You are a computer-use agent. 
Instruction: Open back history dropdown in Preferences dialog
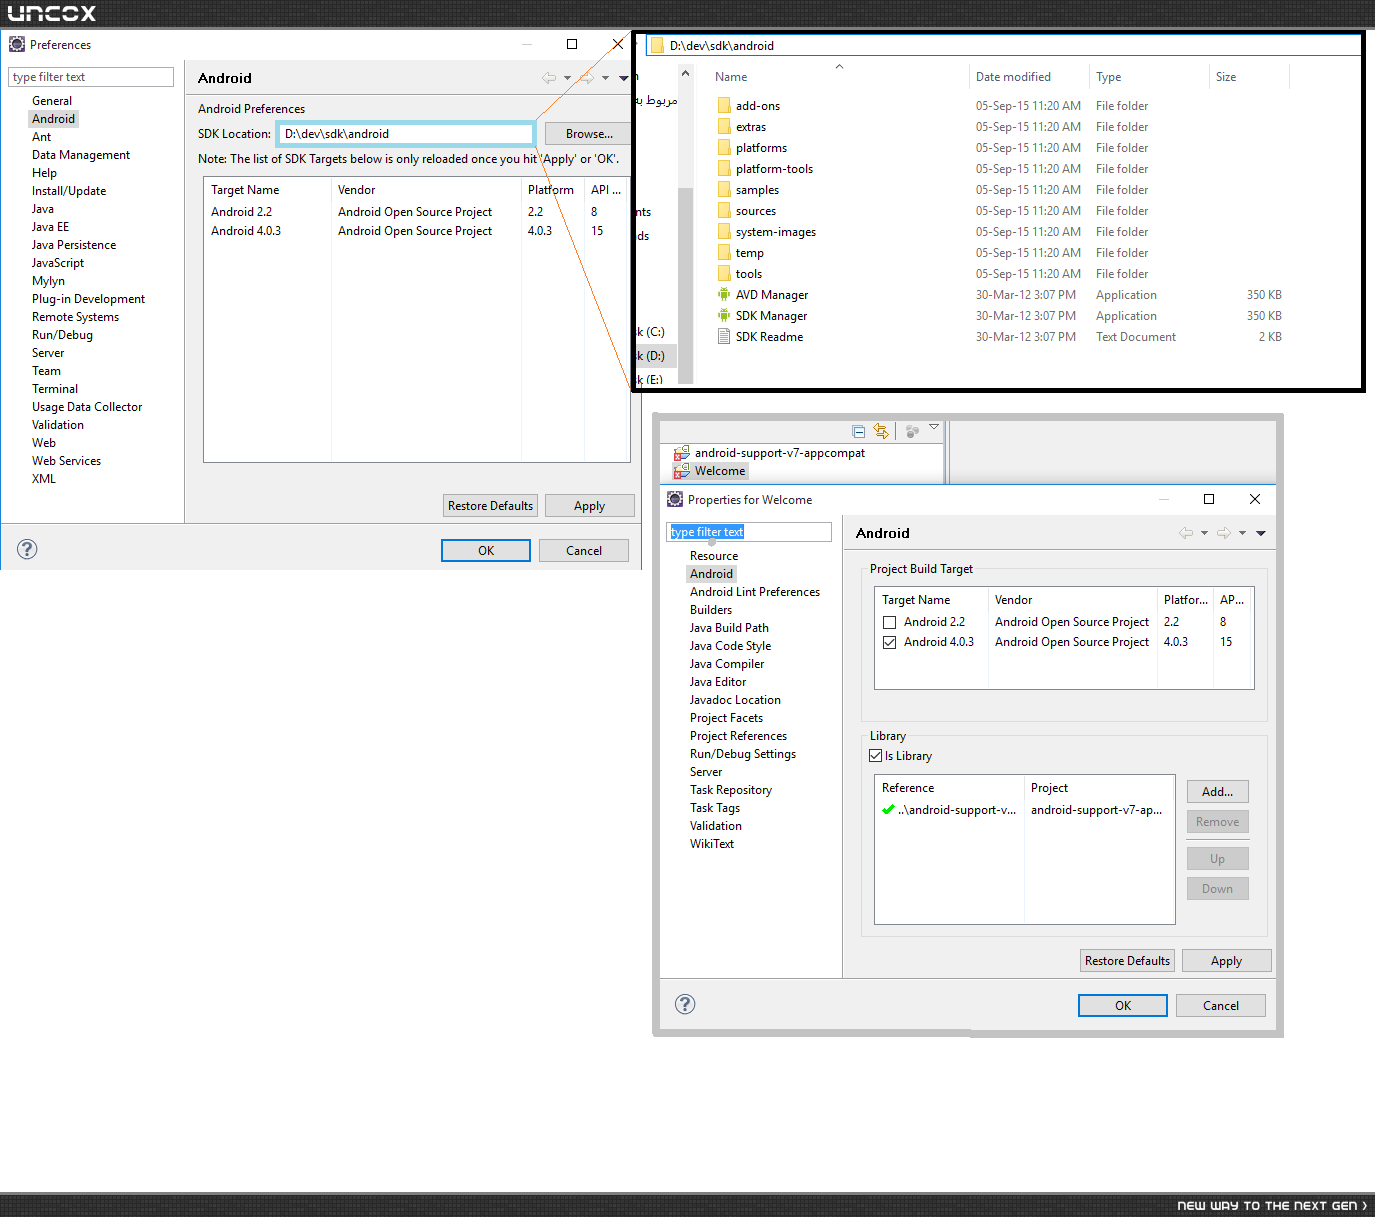click(567, 78)
